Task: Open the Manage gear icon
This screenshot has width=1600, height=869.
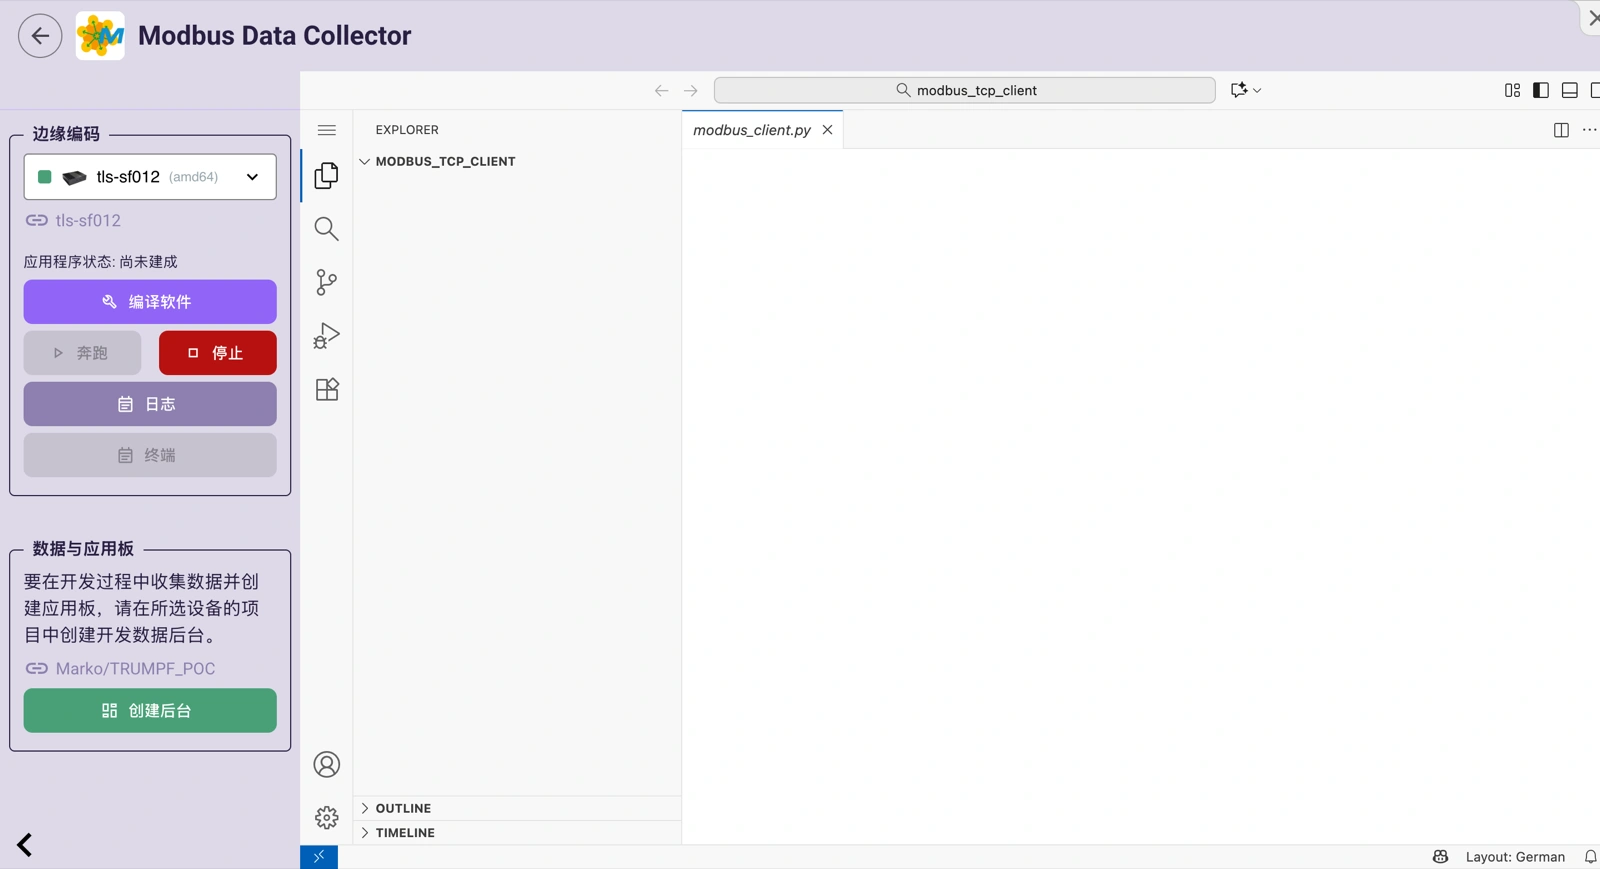Action: (x=327, y=818)
